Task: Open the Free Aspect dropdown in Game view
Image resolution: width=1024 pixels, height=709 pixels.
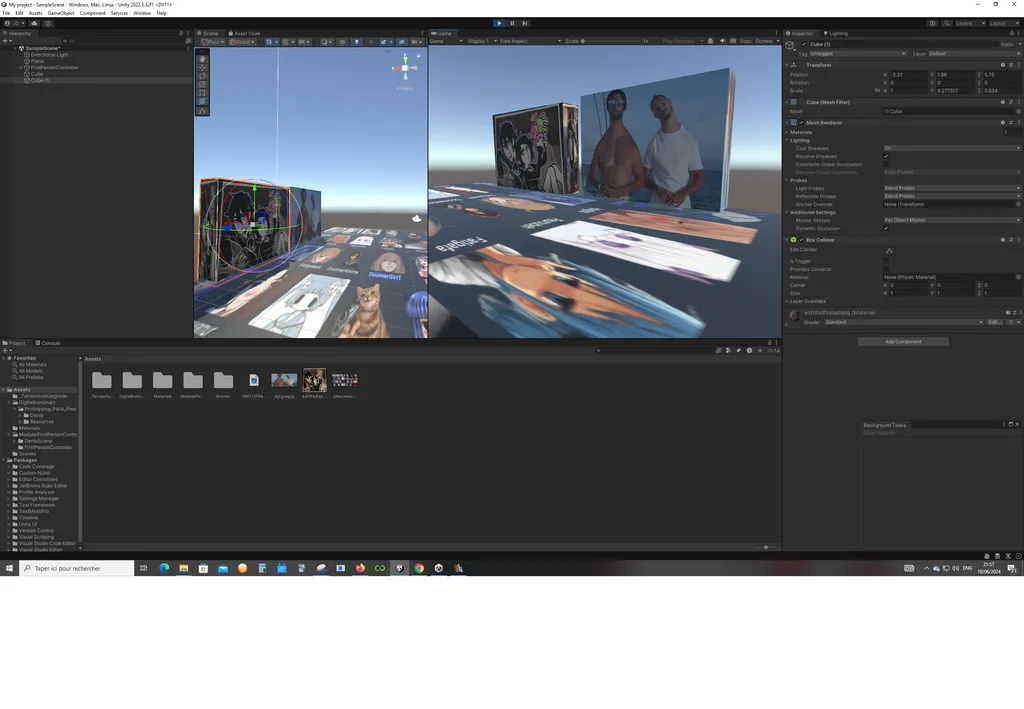Action: click(x=530, y=41)
